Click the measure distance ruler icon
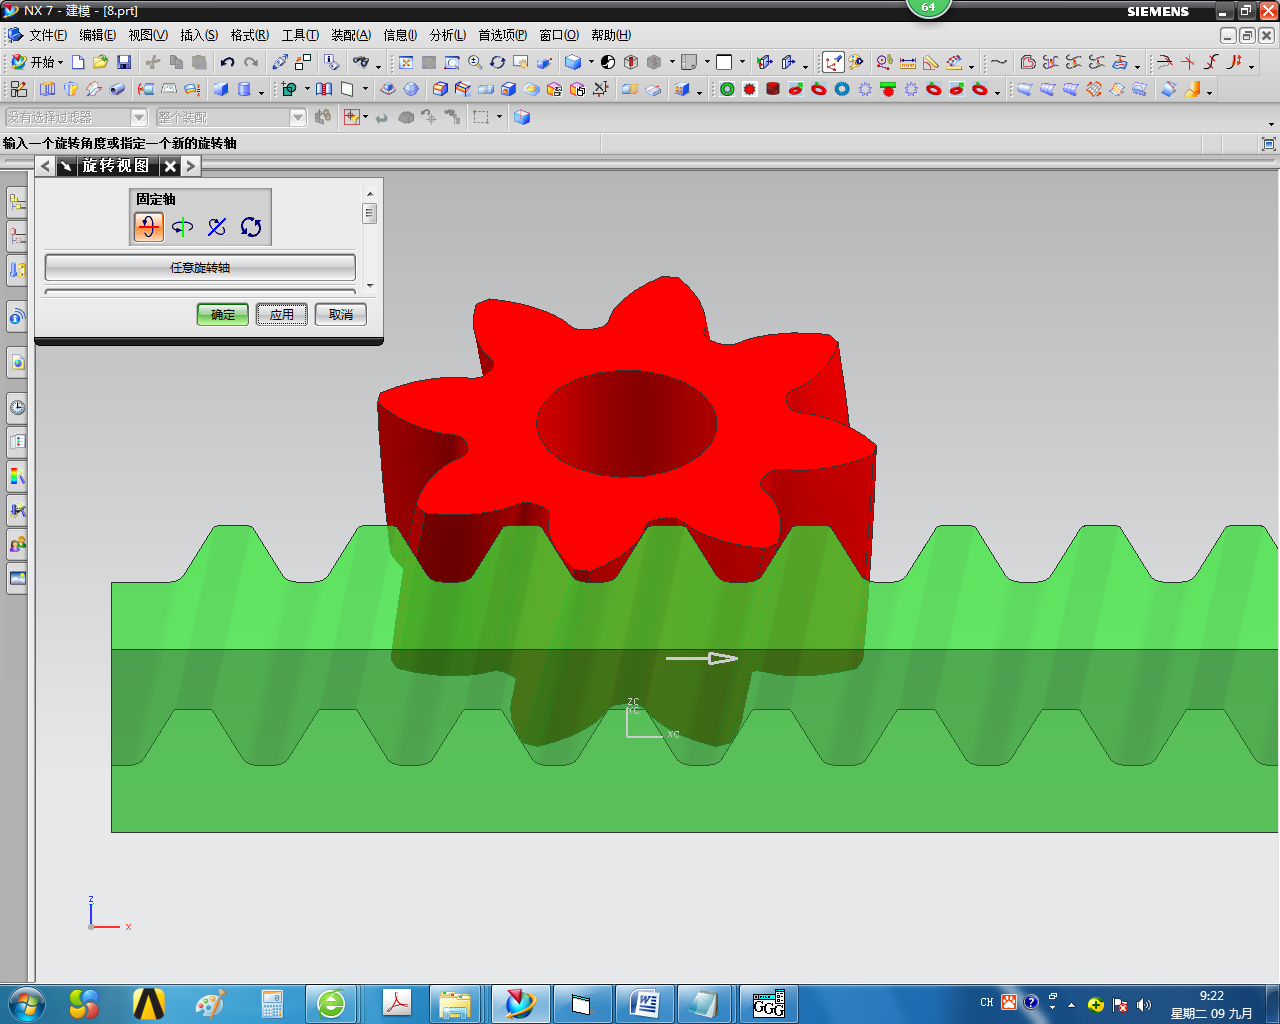Image resolution: width=1280 pixels, height=1024 pixels. pos(908,62)
